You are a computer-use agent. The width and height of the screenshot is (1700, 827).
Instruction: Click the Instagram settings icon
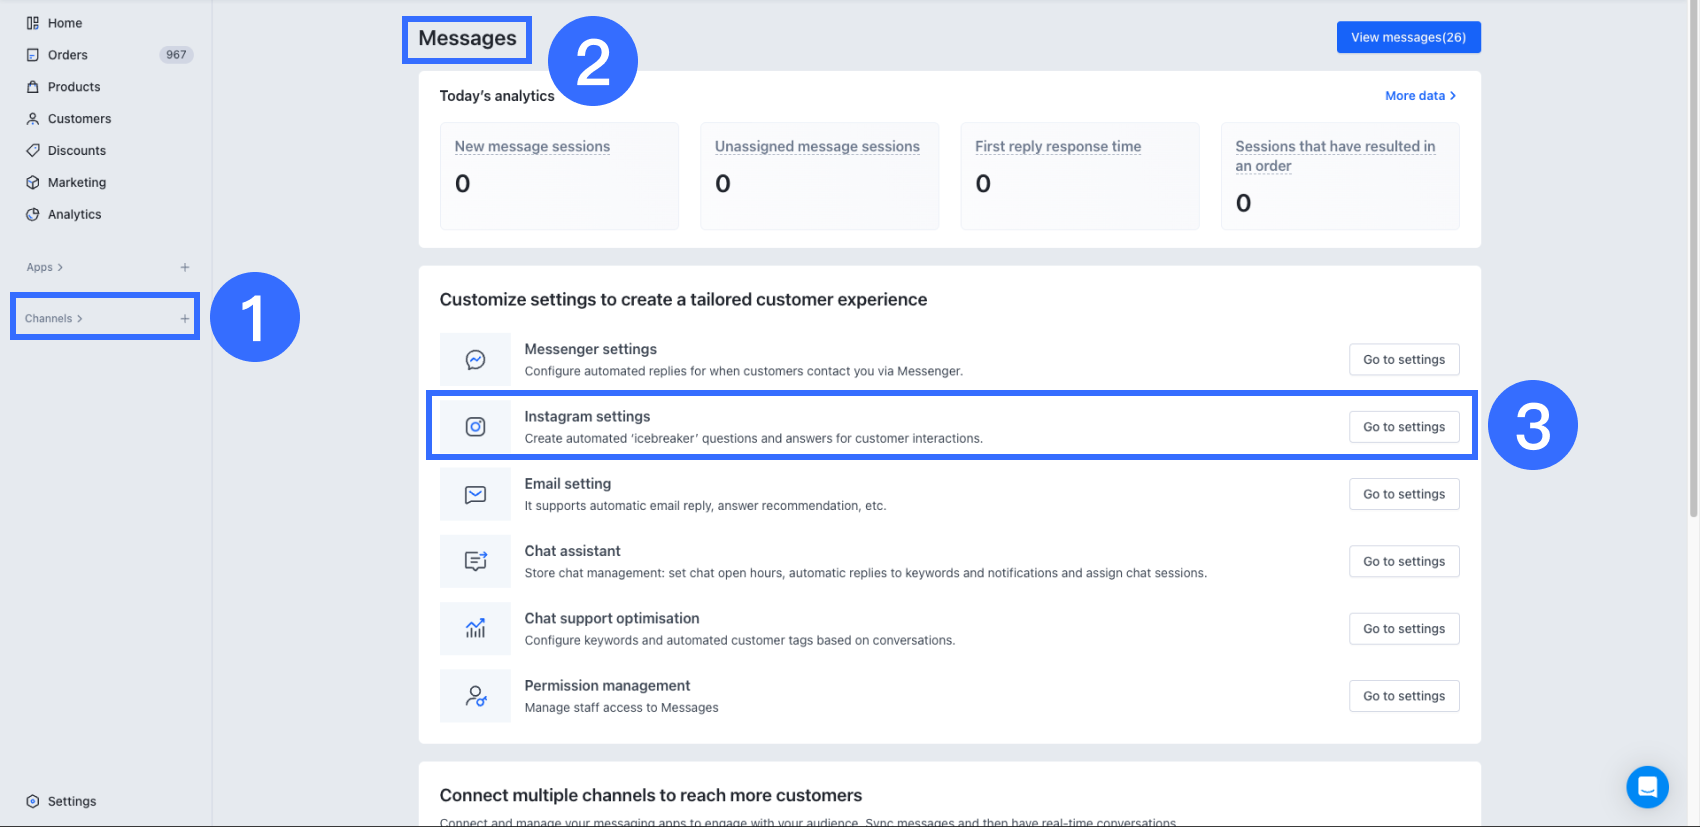pyautogui.click(x=475, y=427)
